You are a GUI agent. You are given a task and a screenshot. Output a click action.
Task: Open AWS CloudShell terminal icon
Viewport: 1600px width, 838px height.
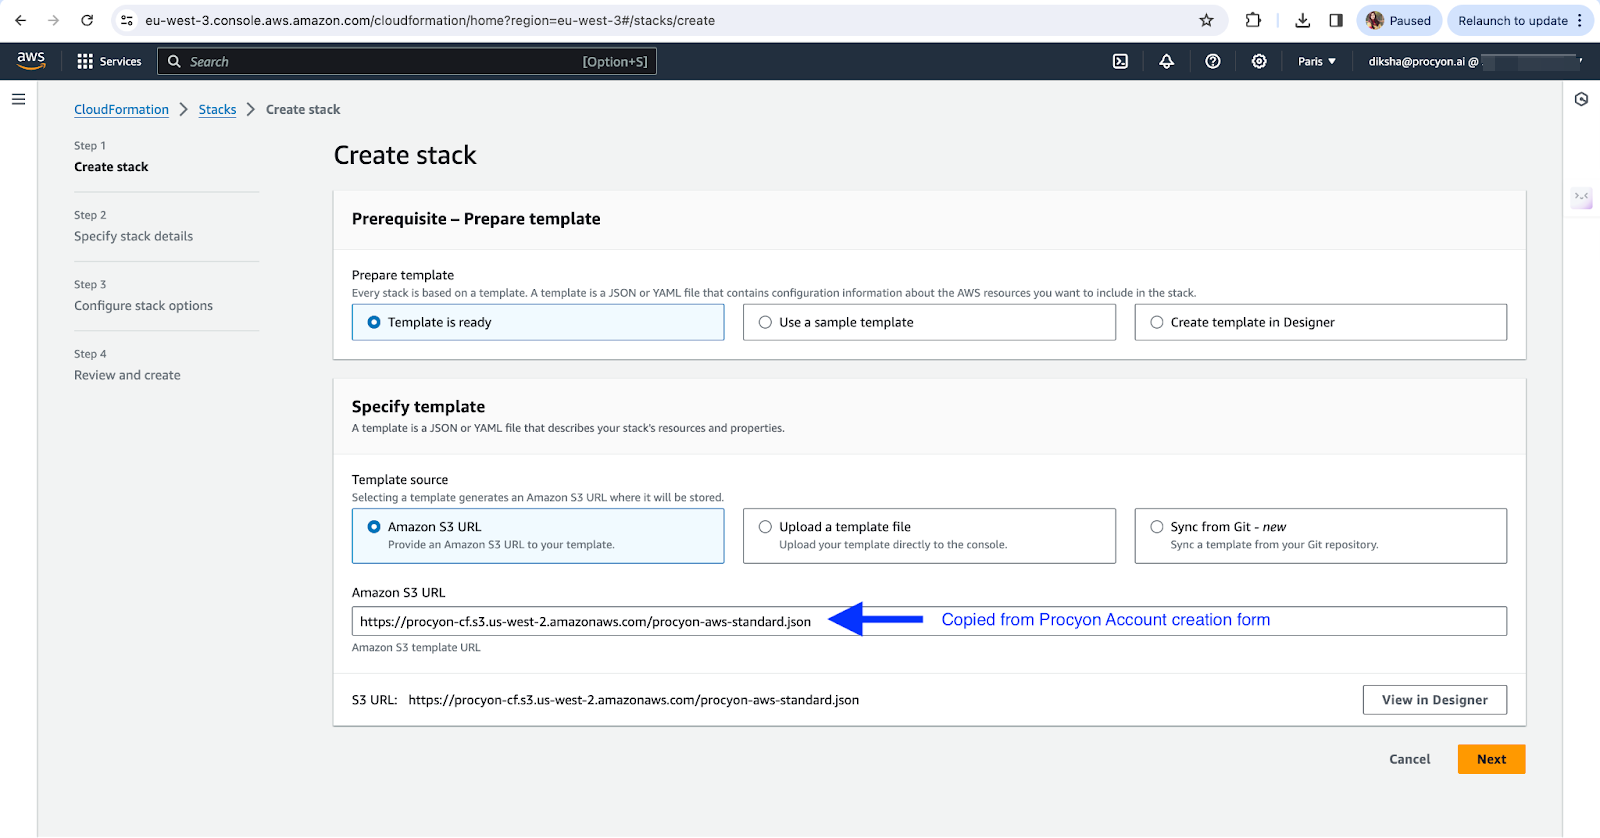1120,61
